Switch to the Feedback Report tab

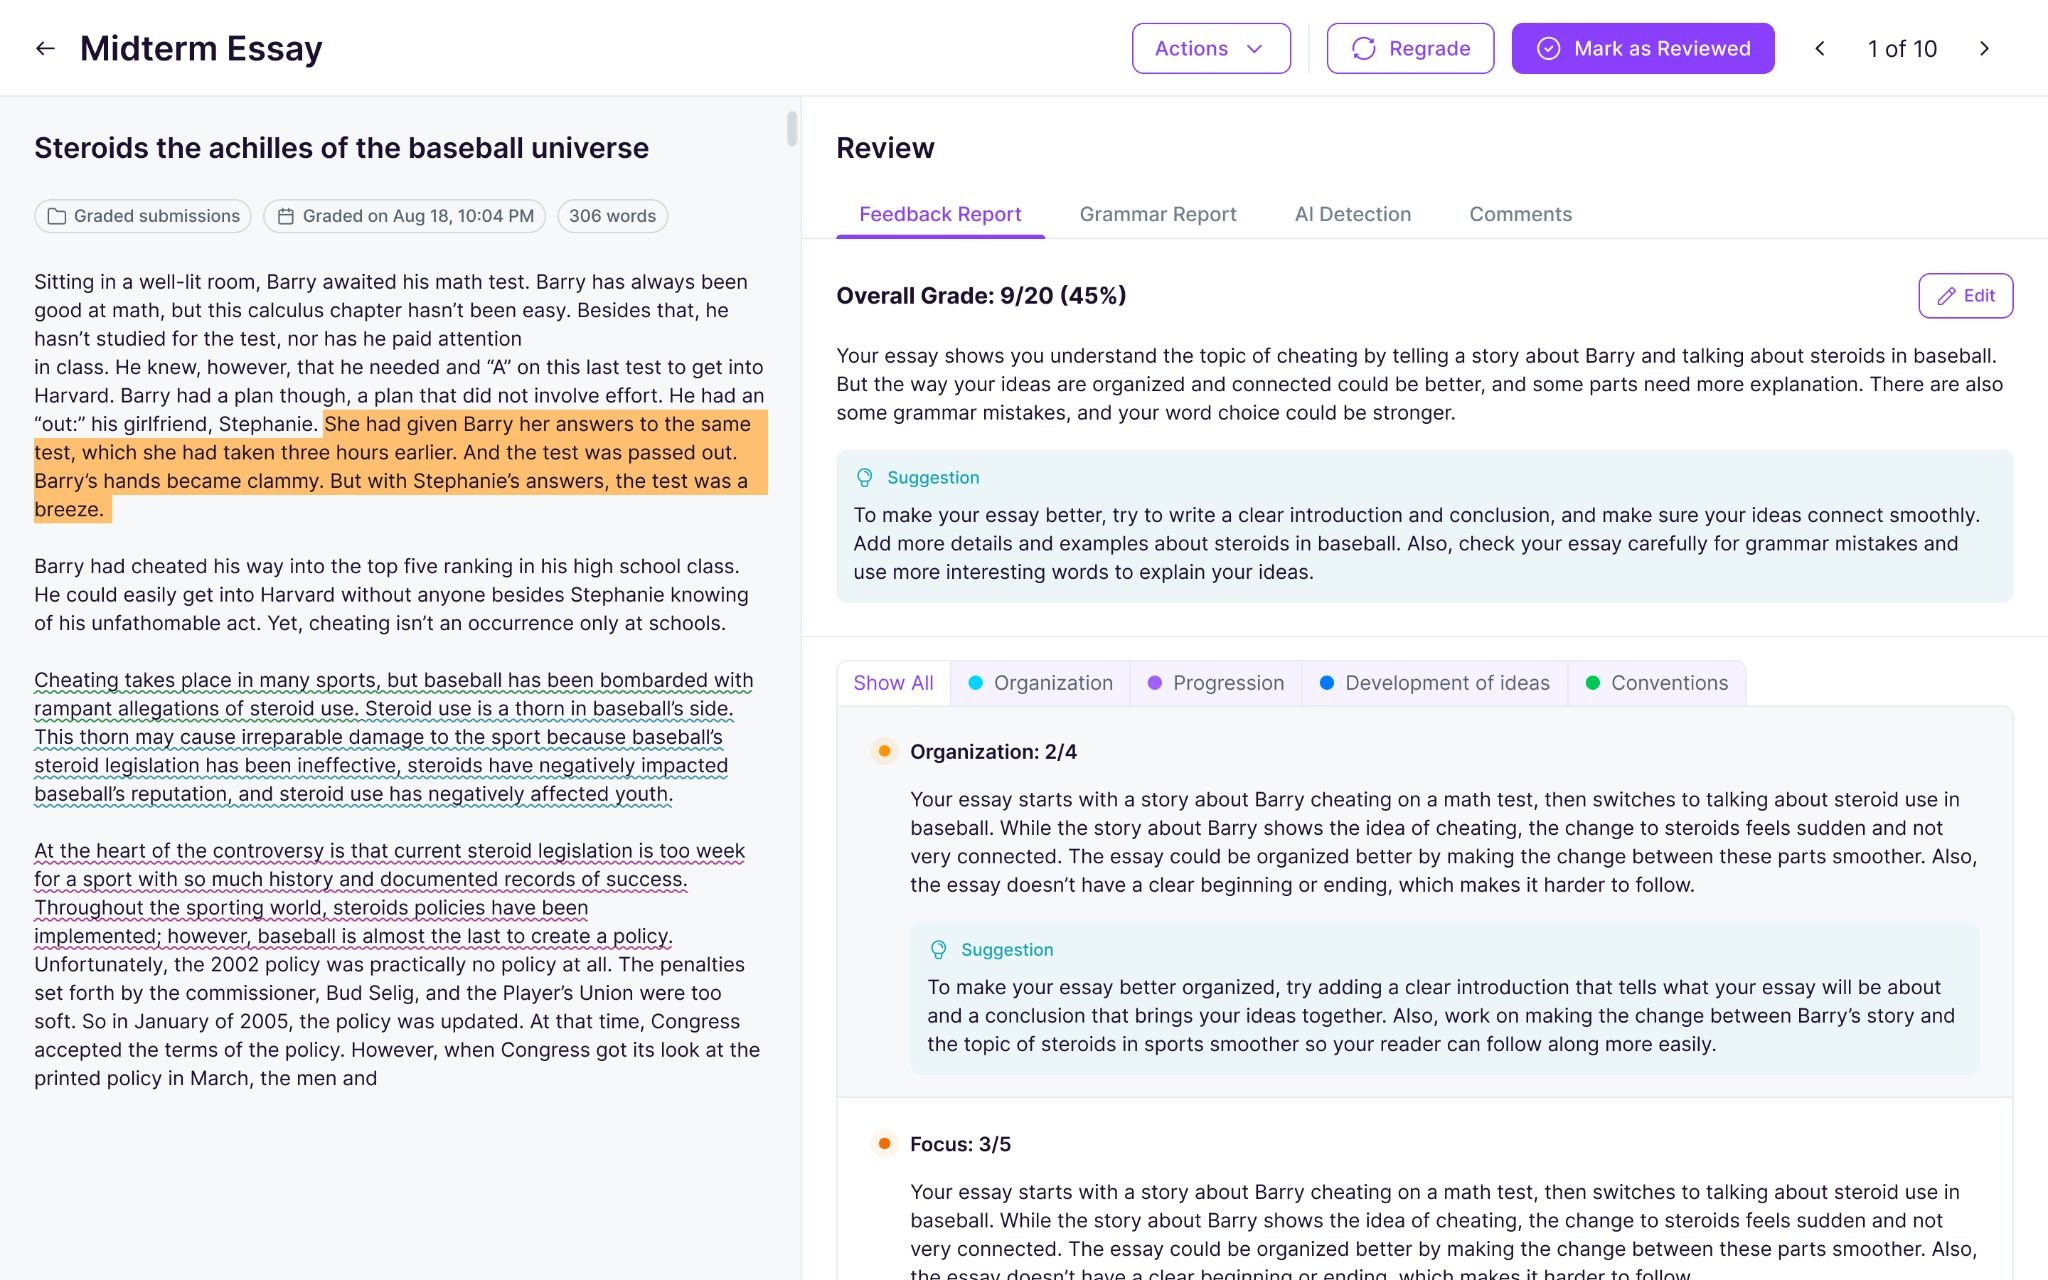(940, 214)
